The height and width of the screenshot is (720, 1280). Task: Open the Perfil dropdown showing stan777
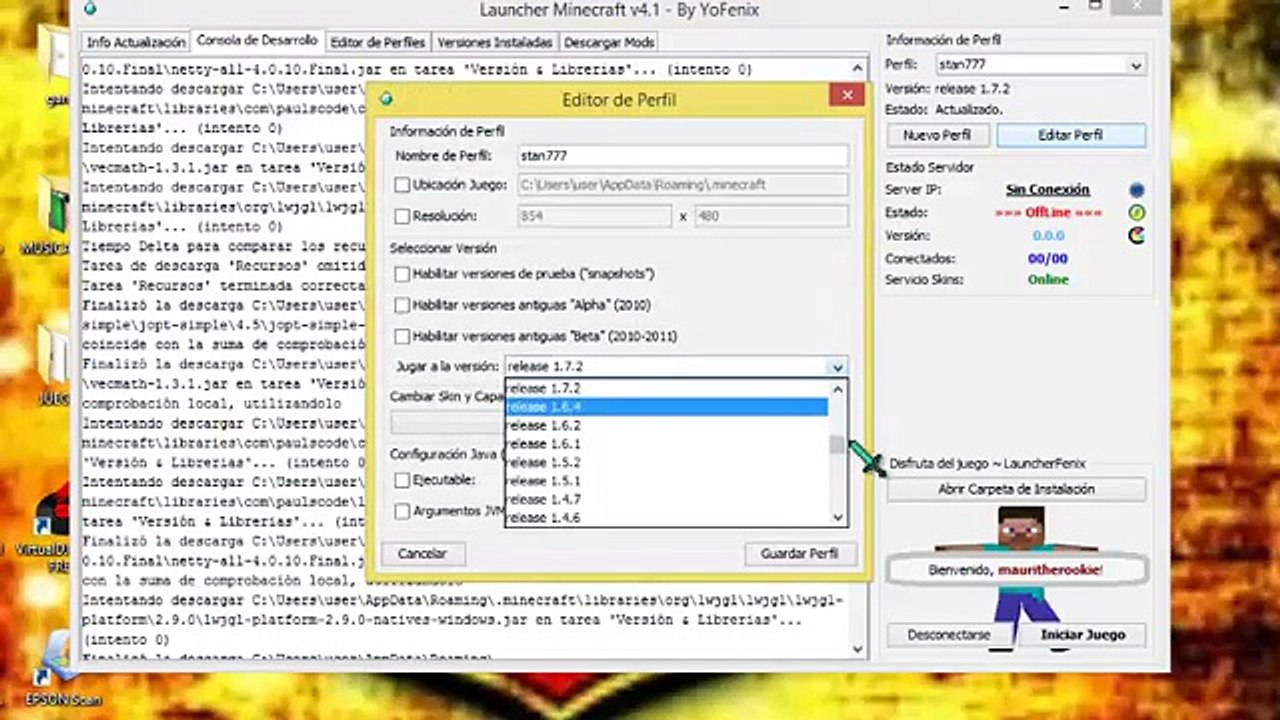1040,65
